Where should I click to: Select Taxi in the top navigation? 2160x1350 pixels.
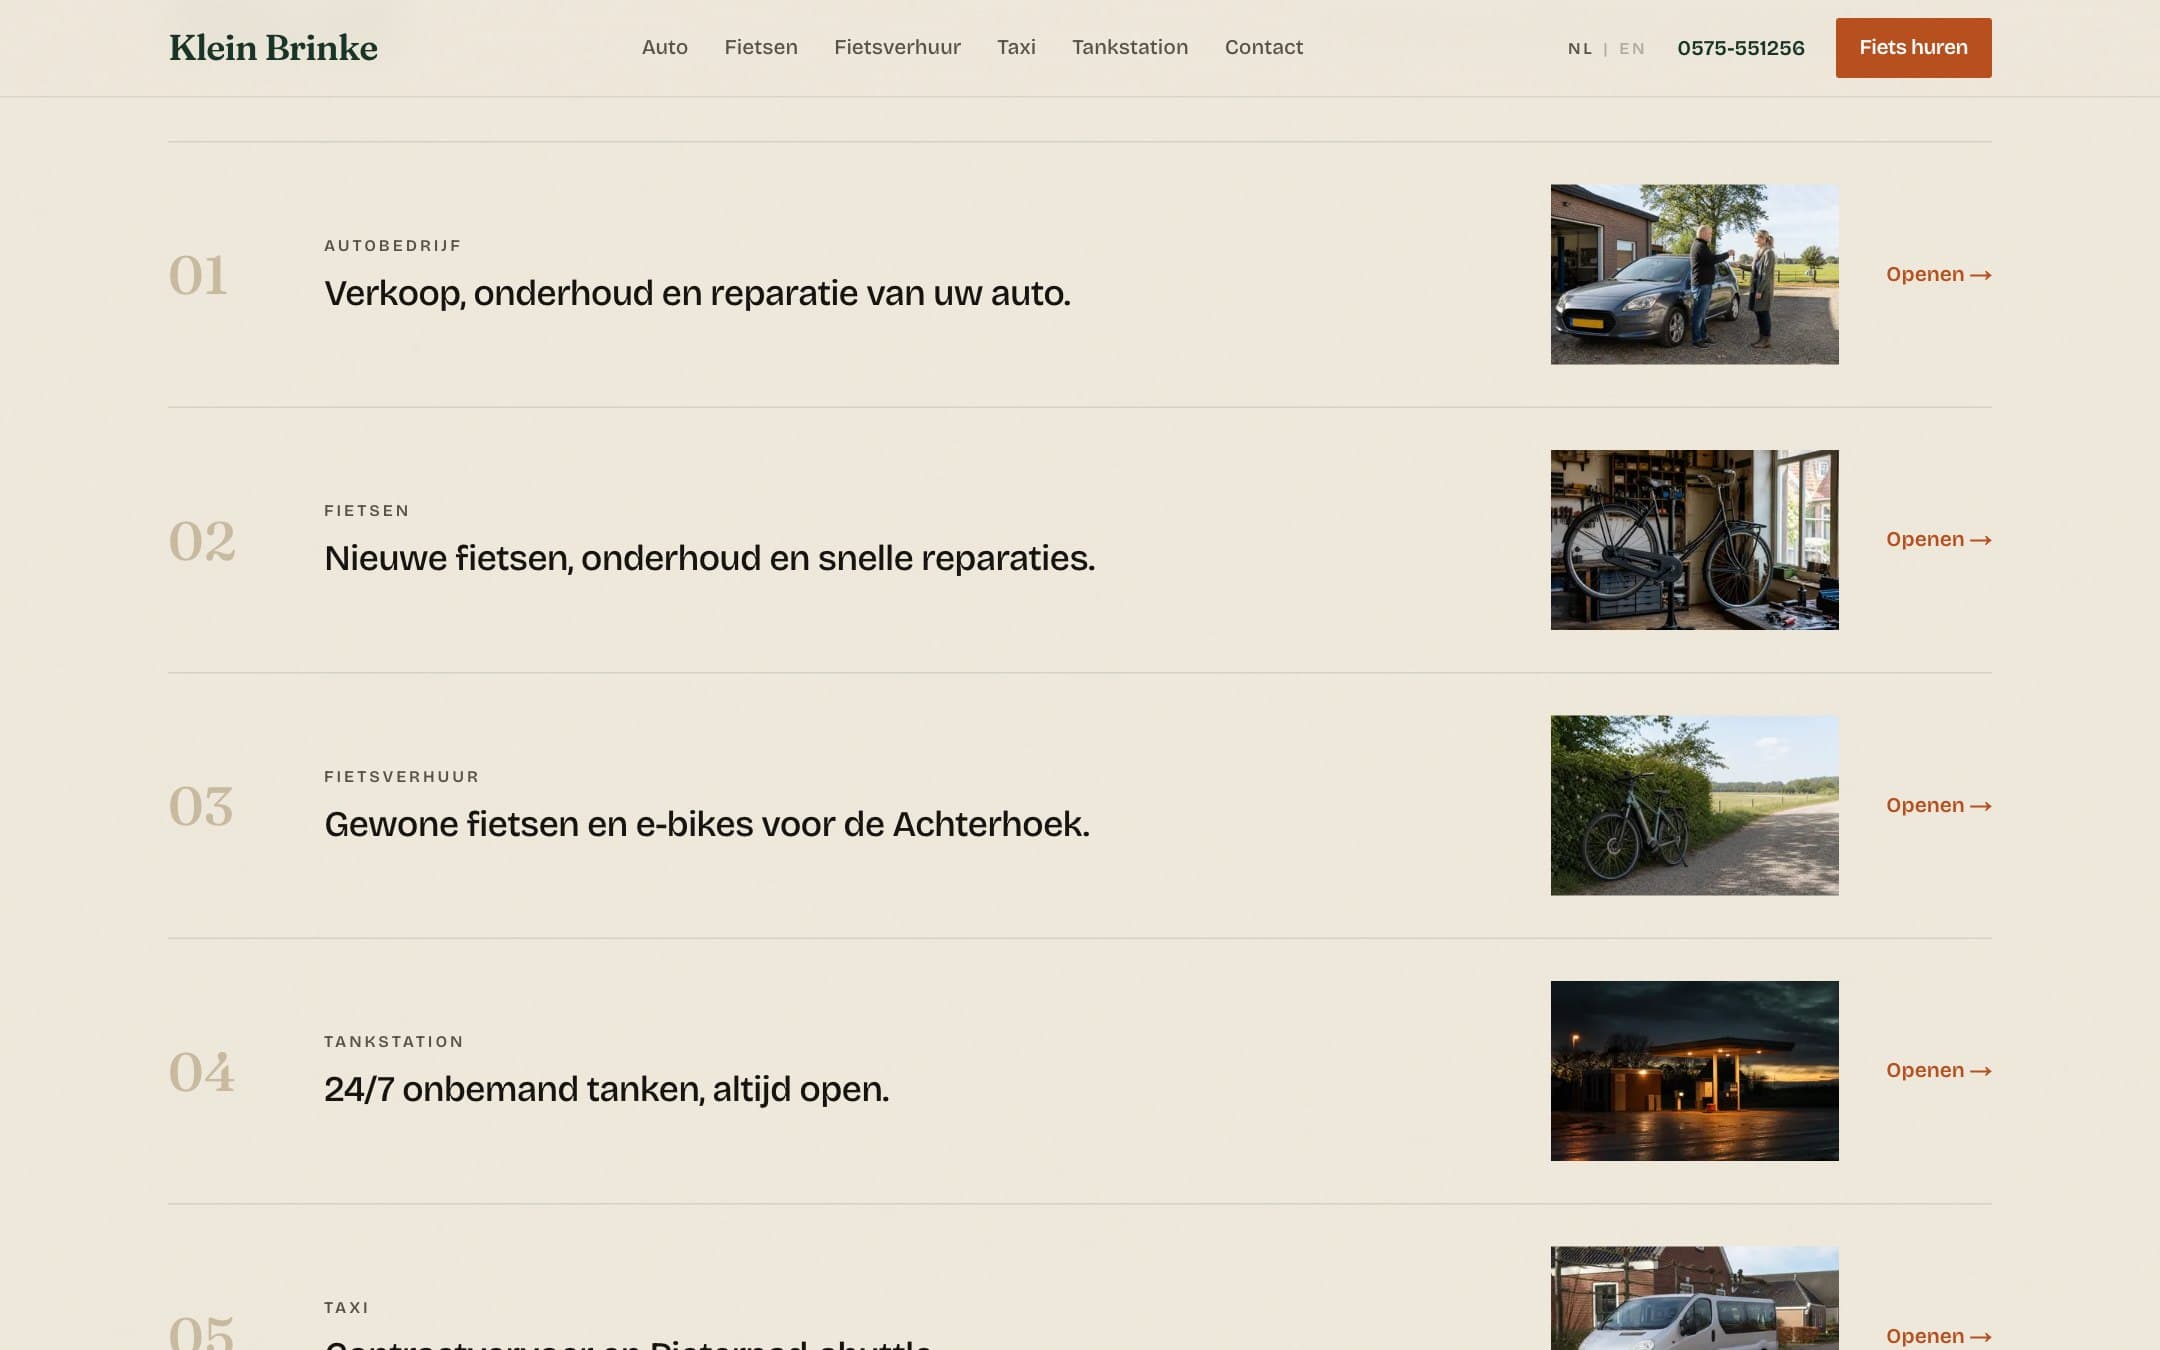point(1016,47)
